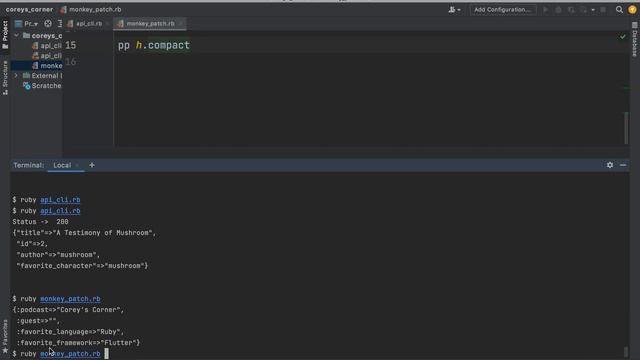Open Search Everywhere magnifier icon

coord(619,9)
